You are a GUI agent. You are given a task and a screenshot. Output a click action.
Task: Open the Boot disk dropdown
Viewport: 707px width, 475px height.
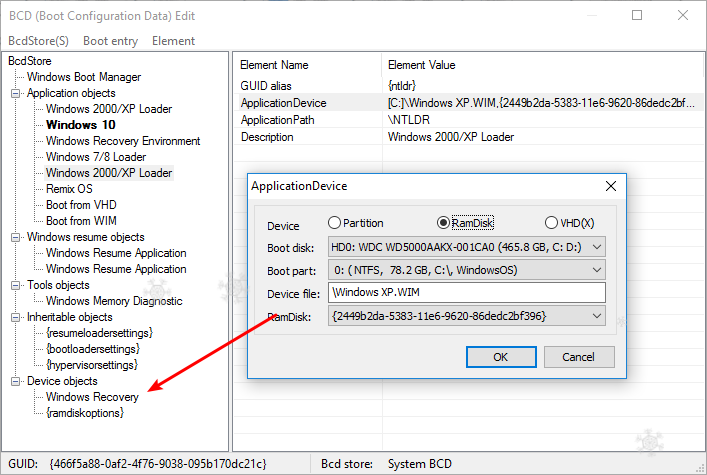point(467,247)
